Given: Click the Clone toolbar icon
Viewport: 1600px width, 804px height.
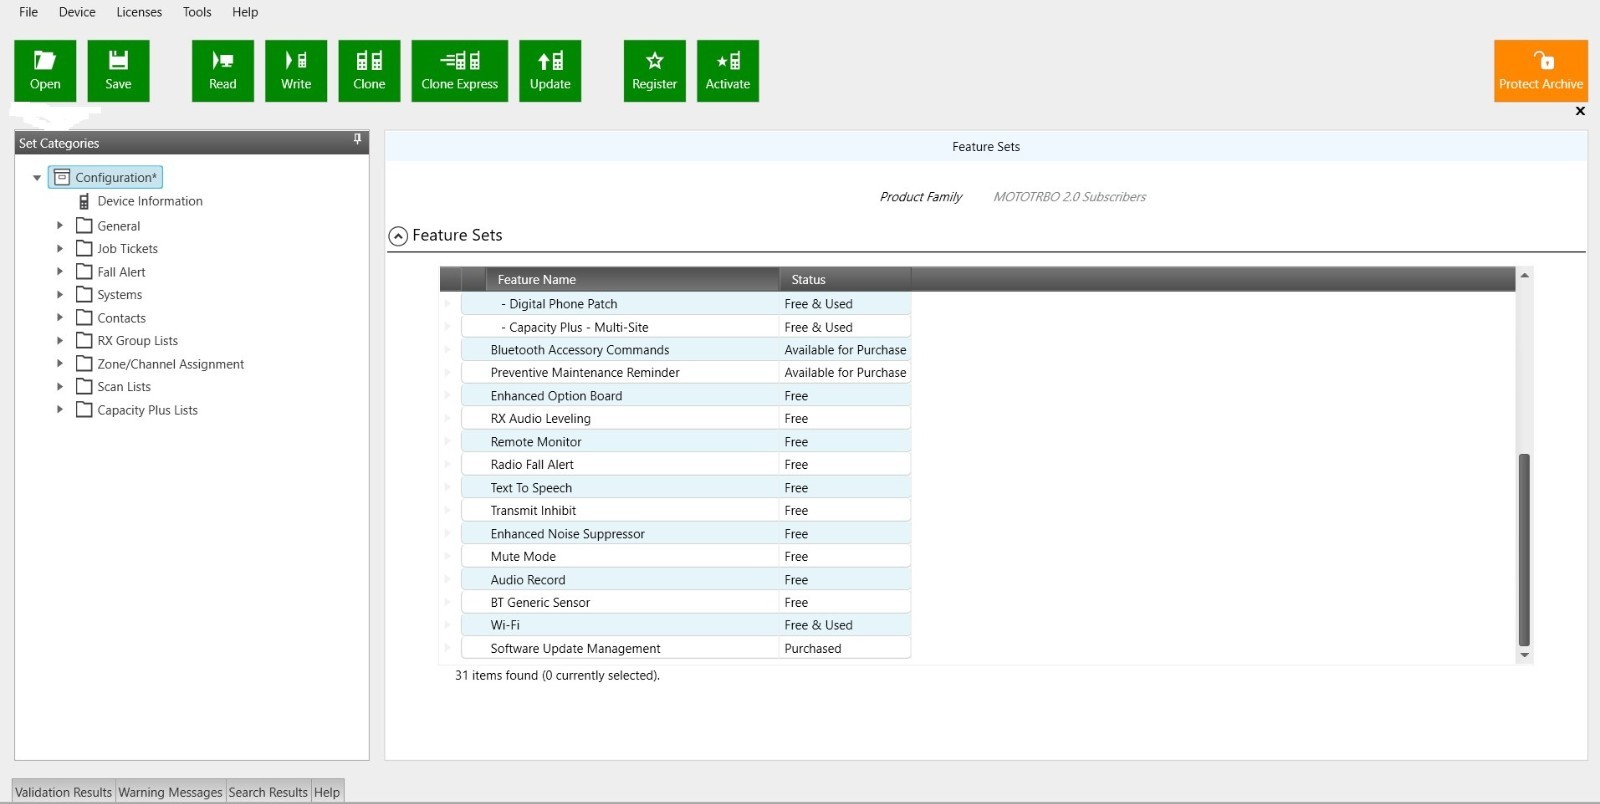Looking at the screenshot, I should point(369,70).
